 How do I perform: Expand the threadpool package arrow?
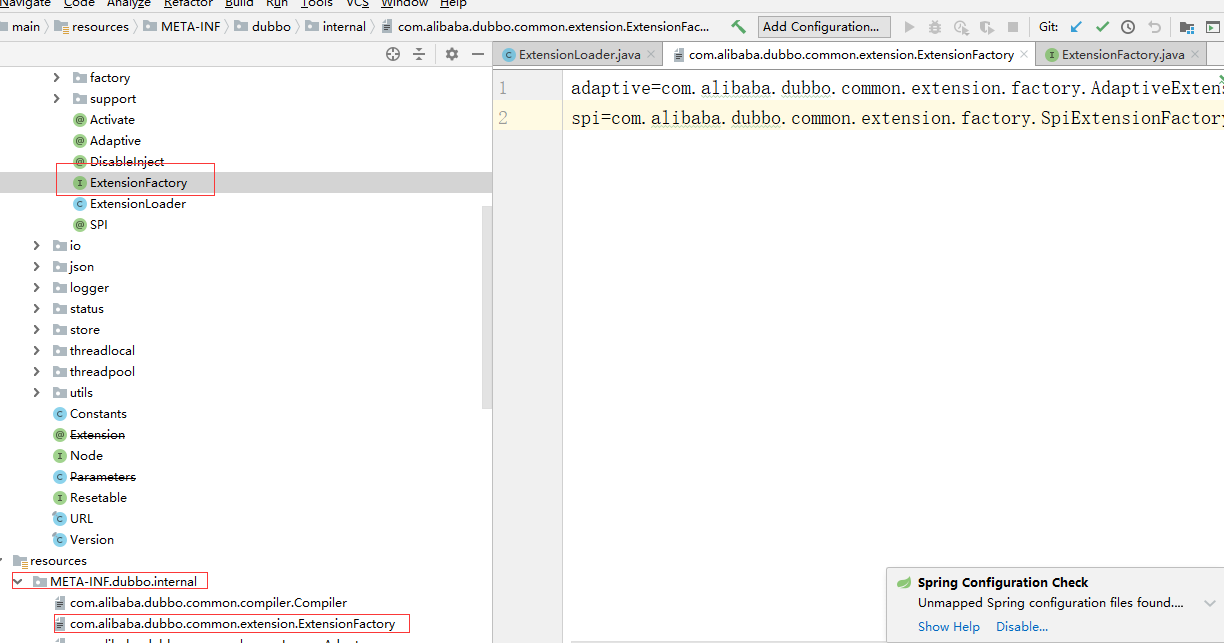pyautogui.click(x=37, y=371)
